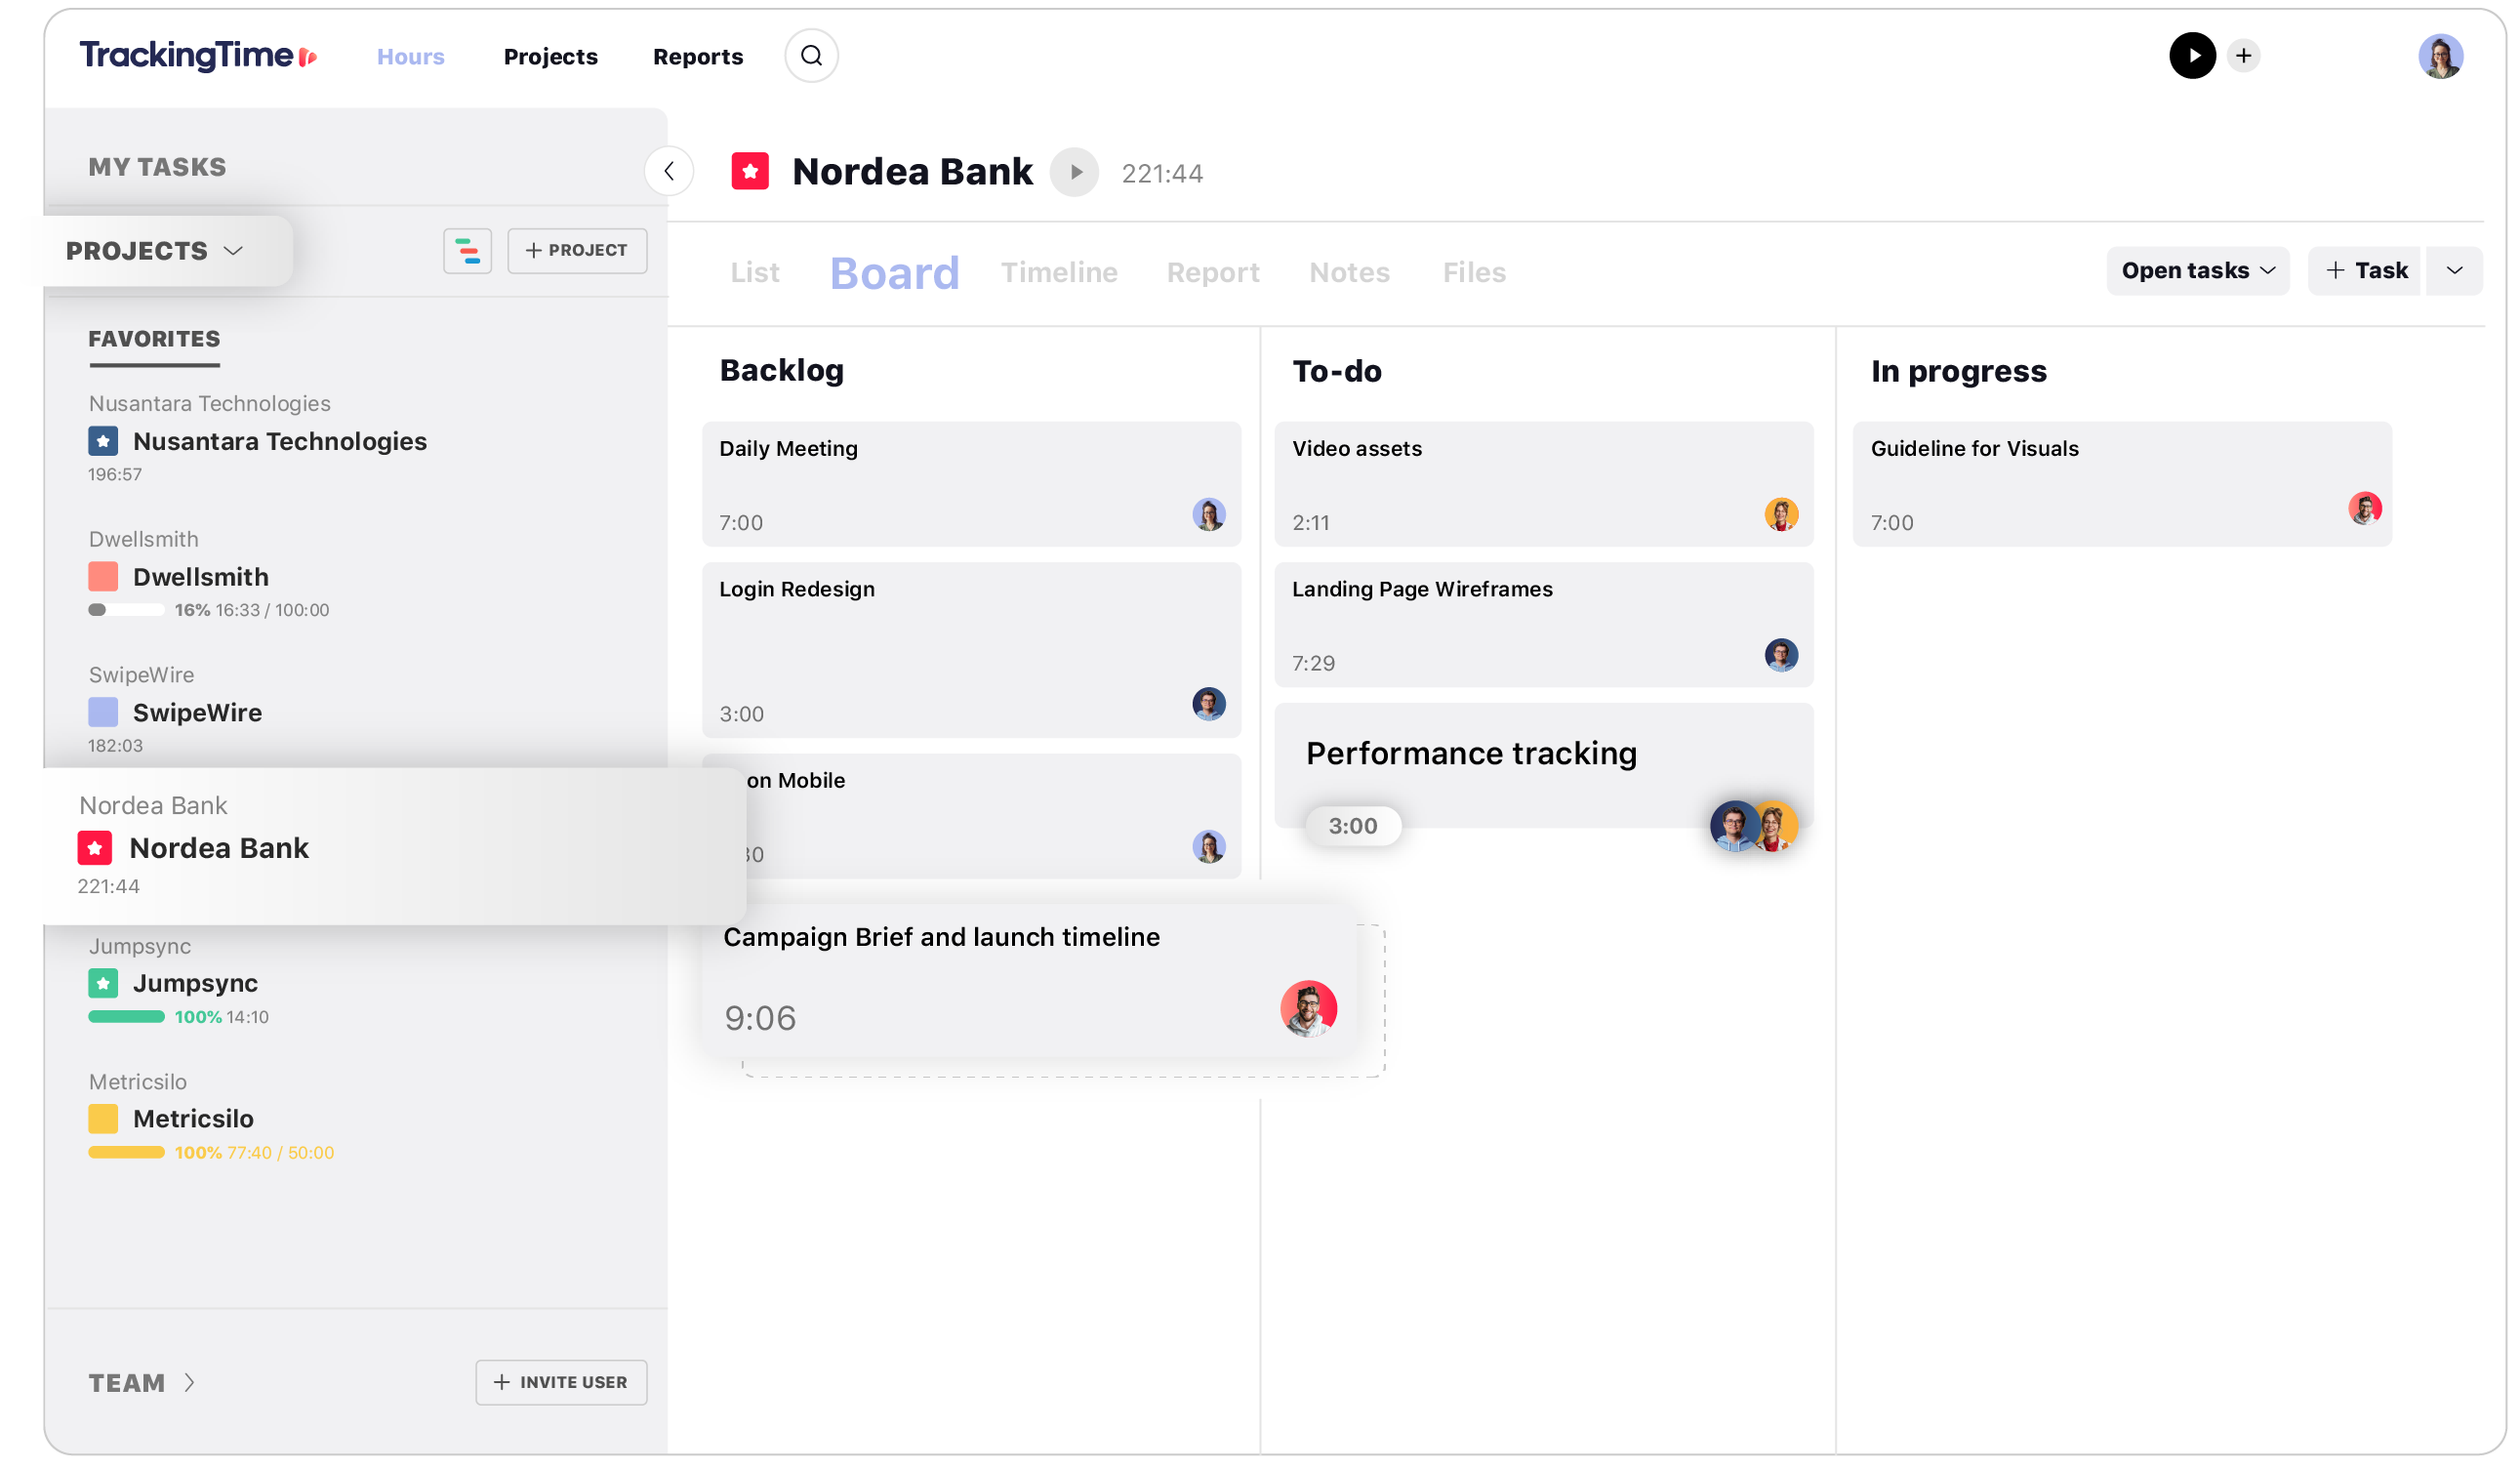Click the SwipeWire lavender color square
2520x1469 pixels.
point(103,712)
